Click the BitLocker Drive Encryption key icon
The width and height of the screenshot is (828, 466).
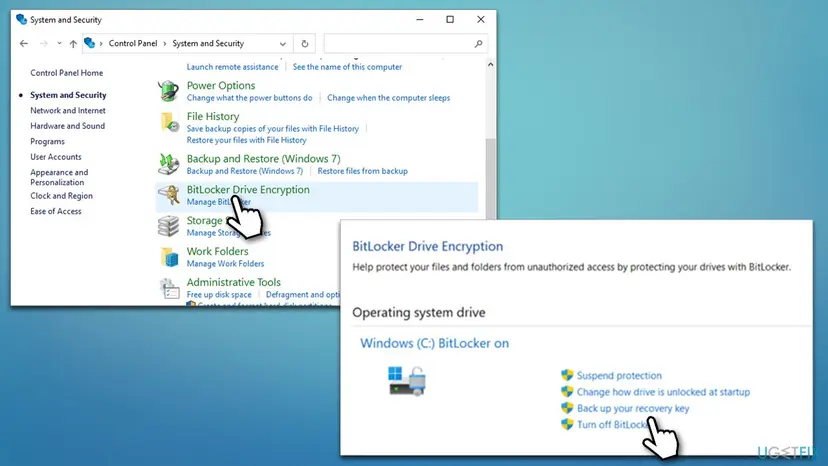[x=169, y=195]
